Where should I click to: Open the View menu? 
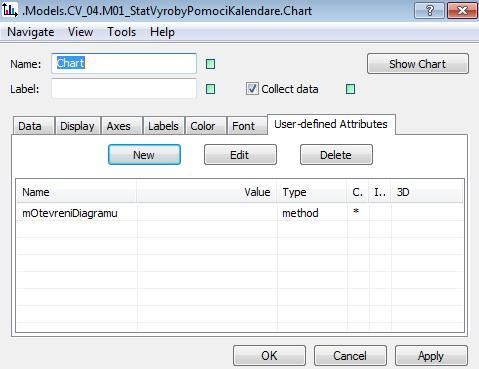point(80,32)
